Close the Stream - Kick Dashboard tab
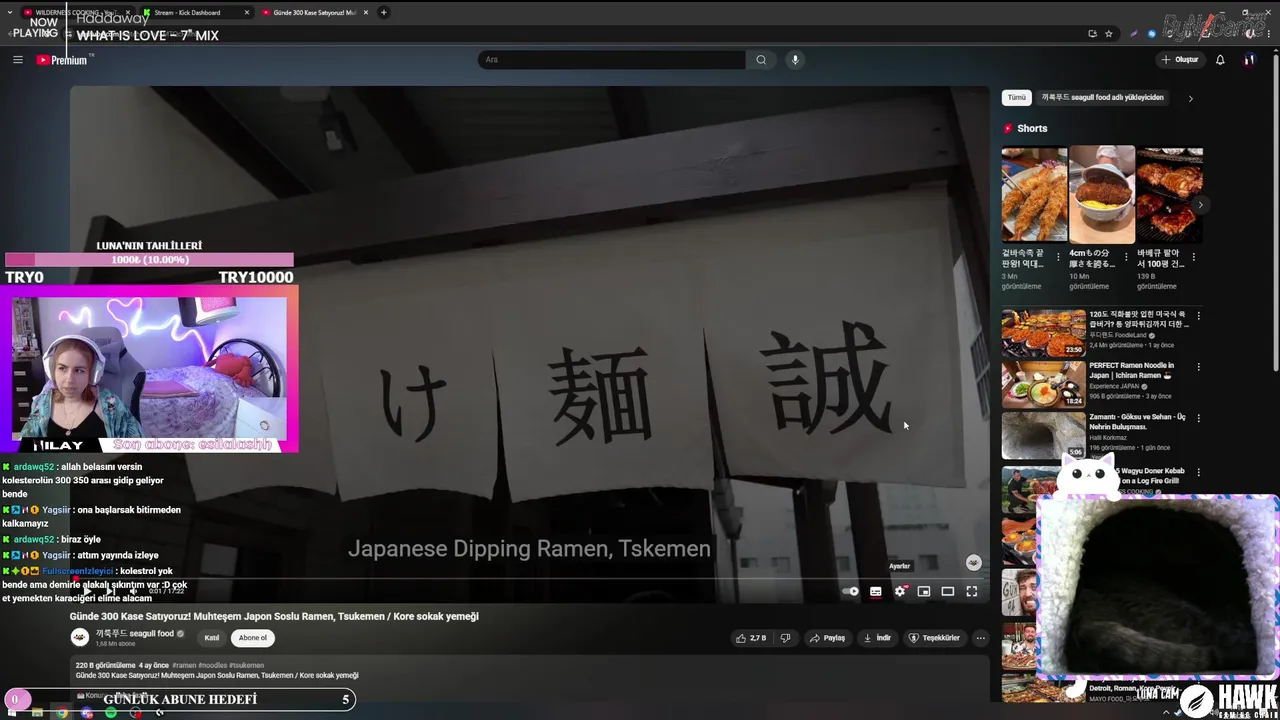Screen dimensions: 1280x720 tap(246, 13)
